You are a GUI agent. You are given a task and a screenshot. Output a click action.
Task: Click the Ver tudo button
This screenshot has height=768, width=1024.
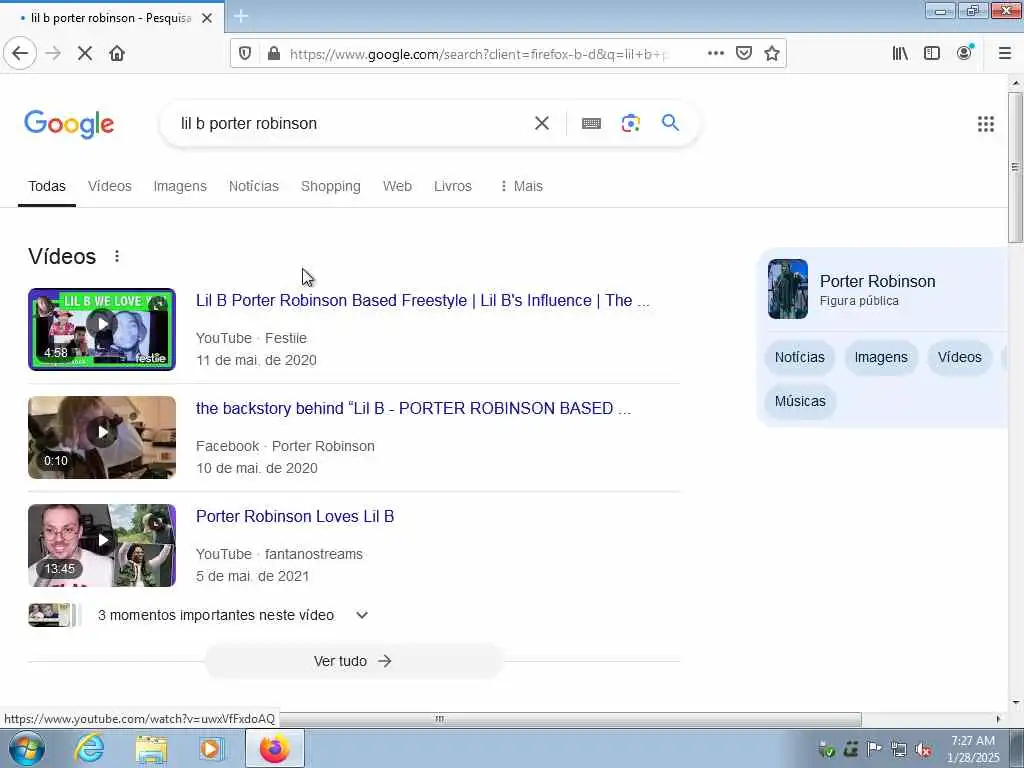click(x=353, y=661)
